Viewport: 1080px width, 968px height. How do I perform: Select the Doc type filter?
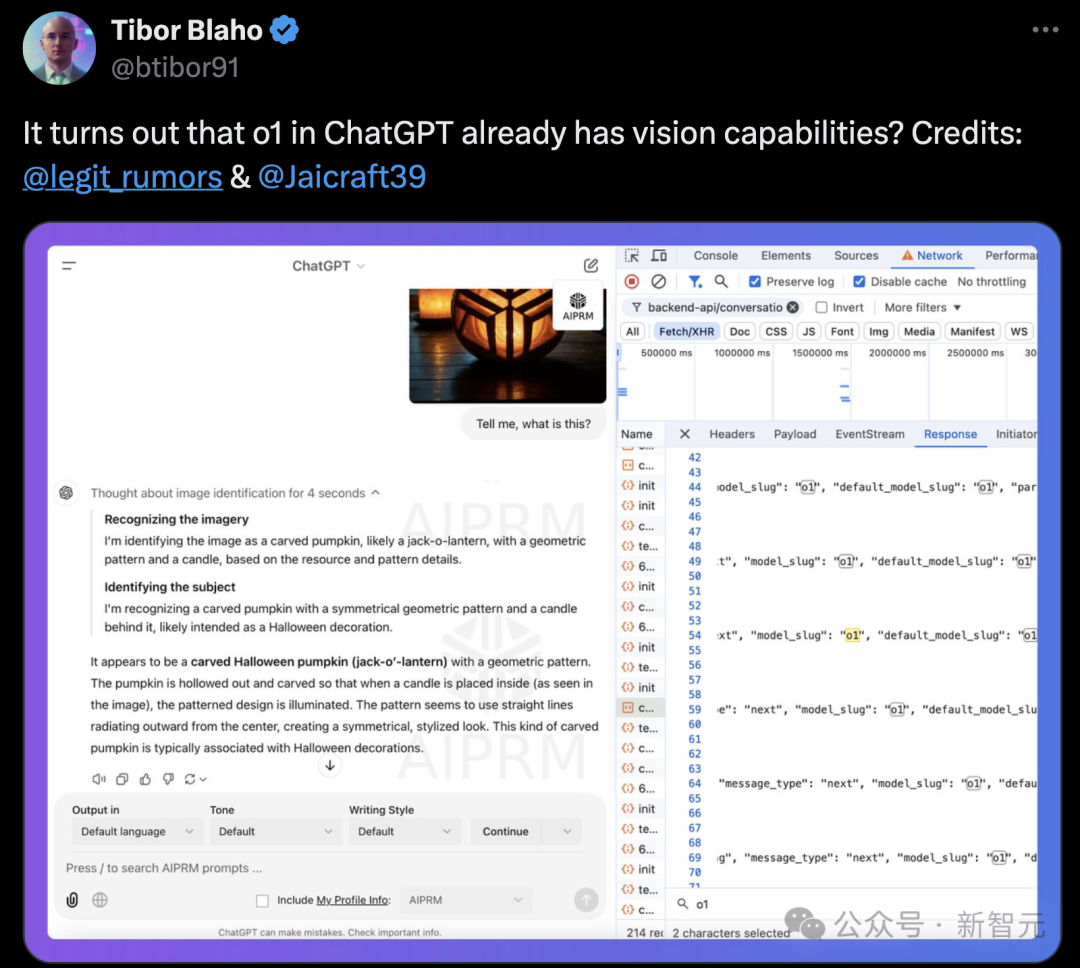point(740,331)
